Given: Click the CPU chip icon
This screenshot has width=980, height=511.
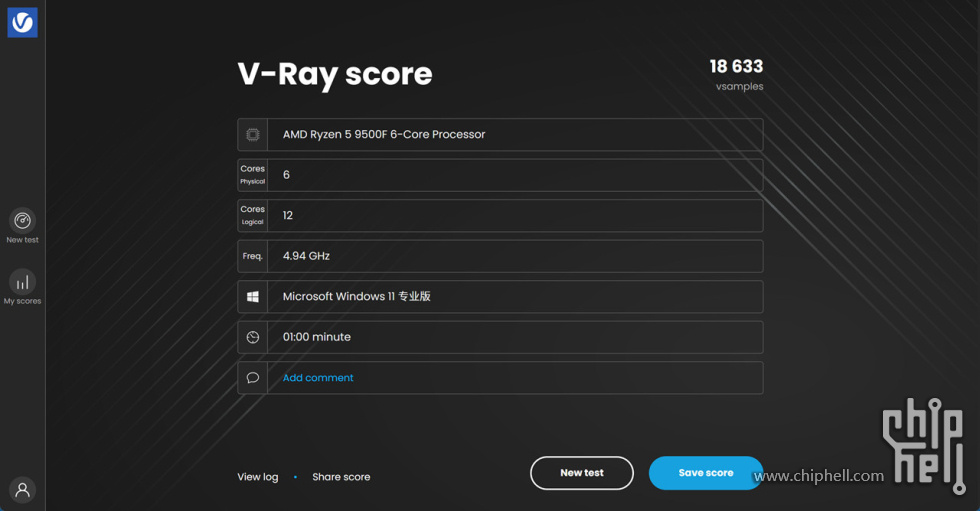Looking at the screenshot, I should 252,134.
